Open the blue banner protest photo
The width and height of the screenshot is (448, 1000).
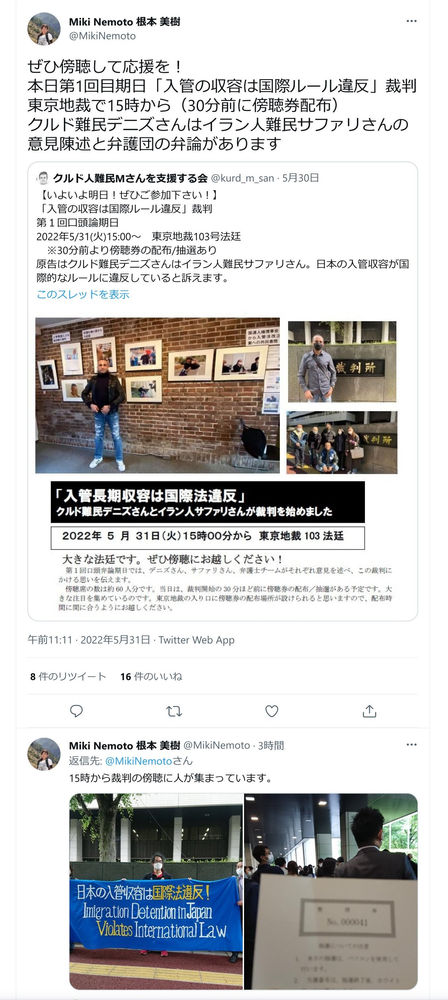tap(156, 891)
